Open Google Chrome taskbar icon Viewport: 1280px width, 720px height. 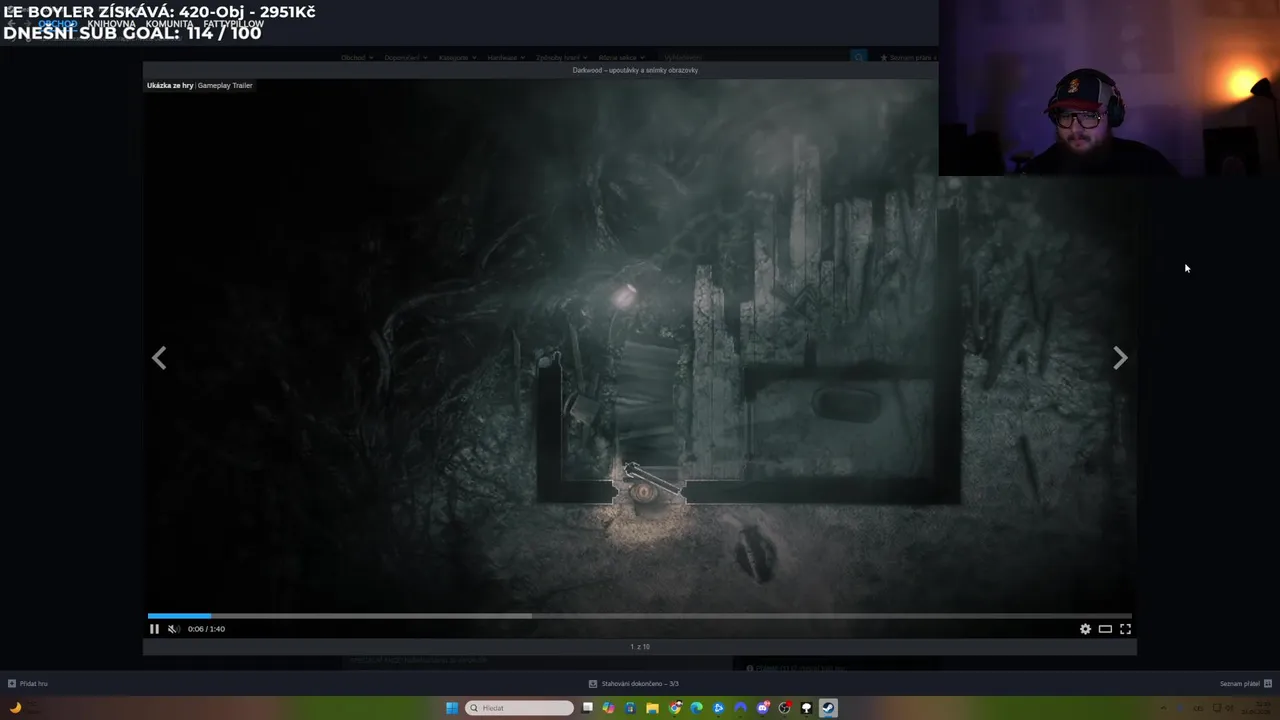[x=675, y=708]
